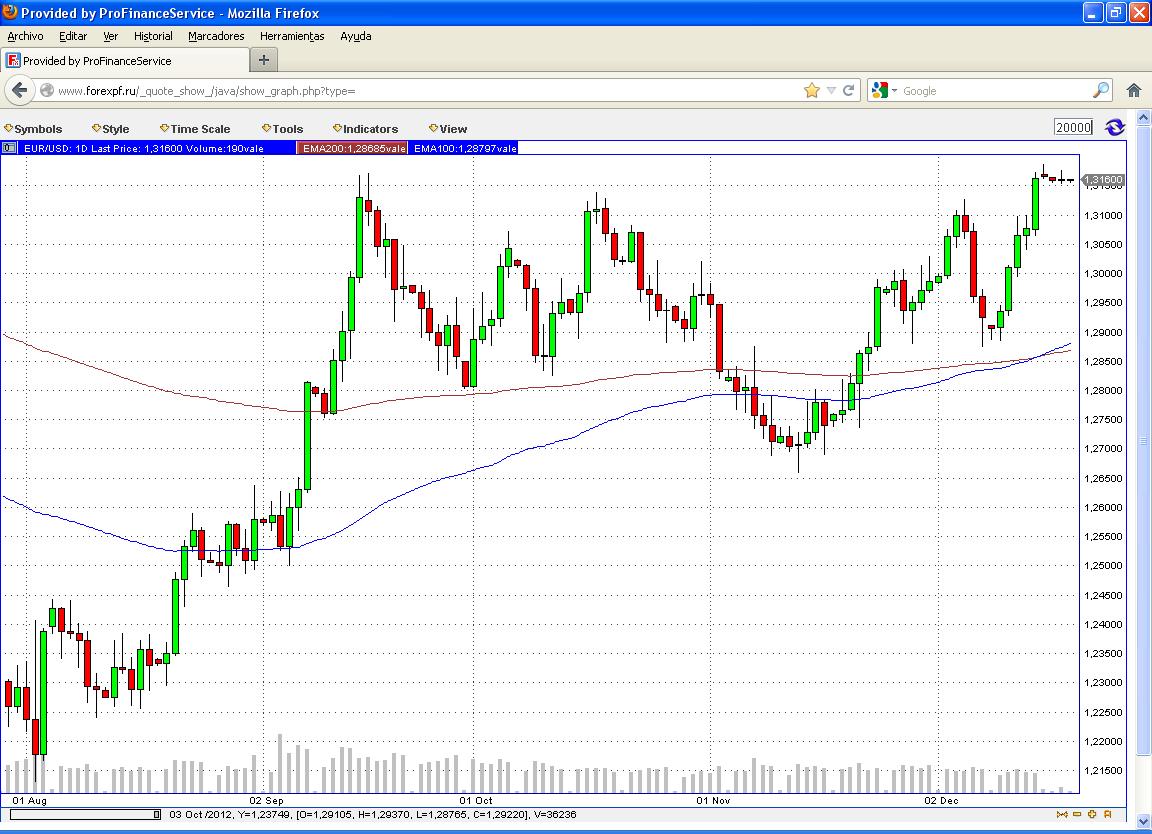Go to the Firefox home page
Viewport: 1152px width, 834px height.
point(1134,90)
